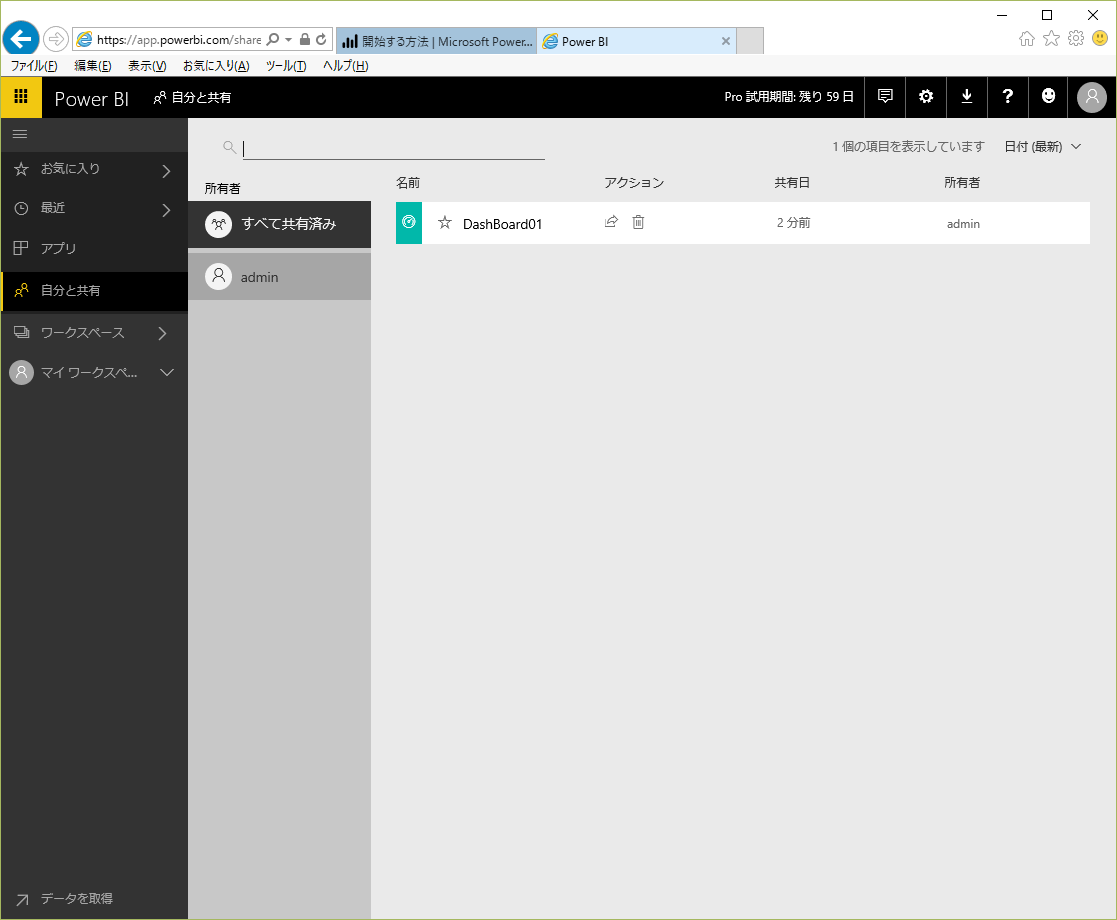Open the 日付 (最新) sort dropdown
Viewport: 1117px width, 920px height.
point(1043,146)
